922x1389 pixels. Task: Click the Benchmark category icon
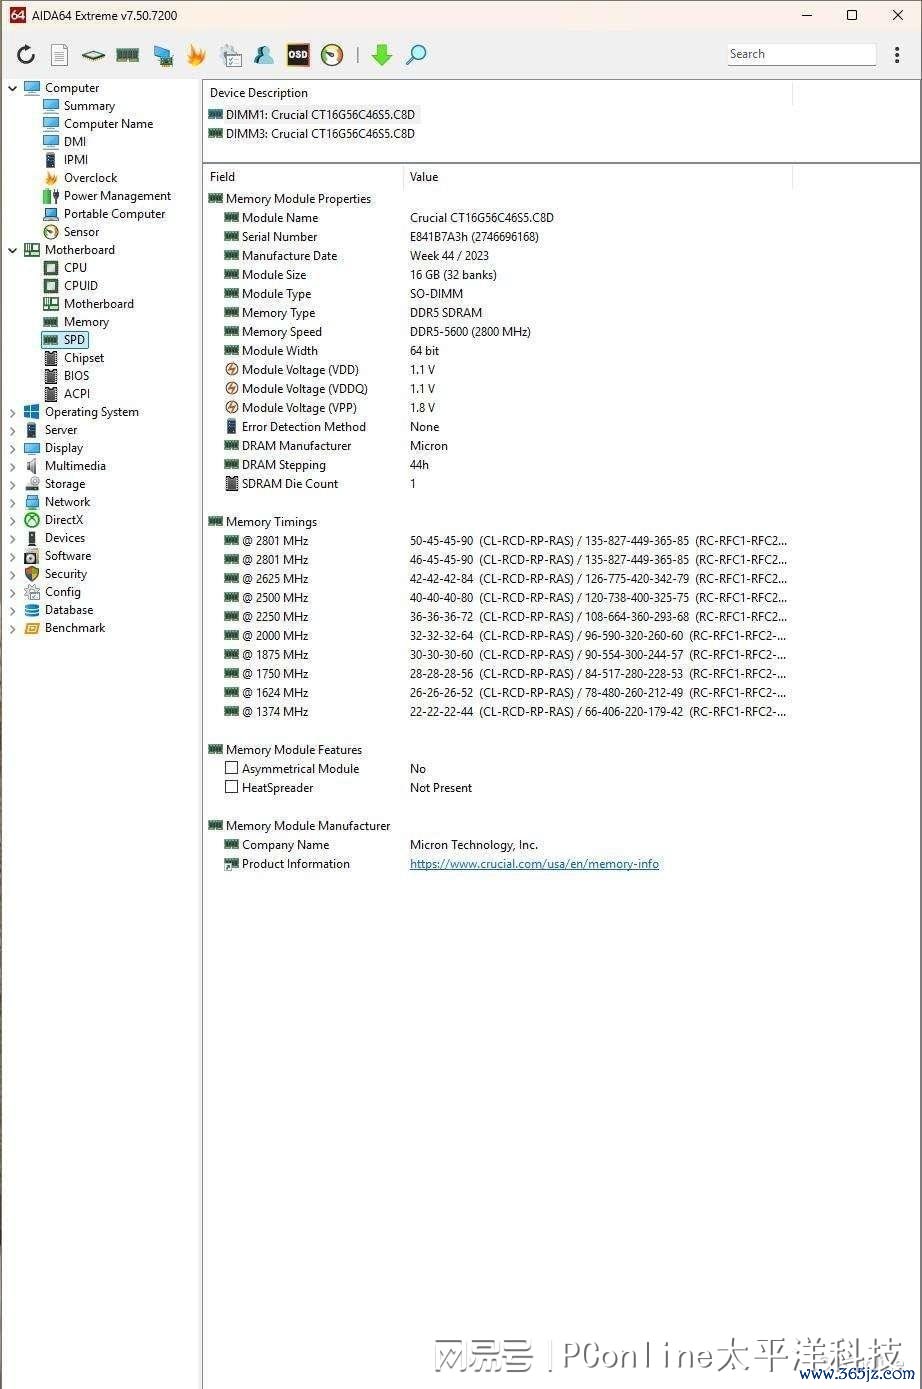coord(32,628)
